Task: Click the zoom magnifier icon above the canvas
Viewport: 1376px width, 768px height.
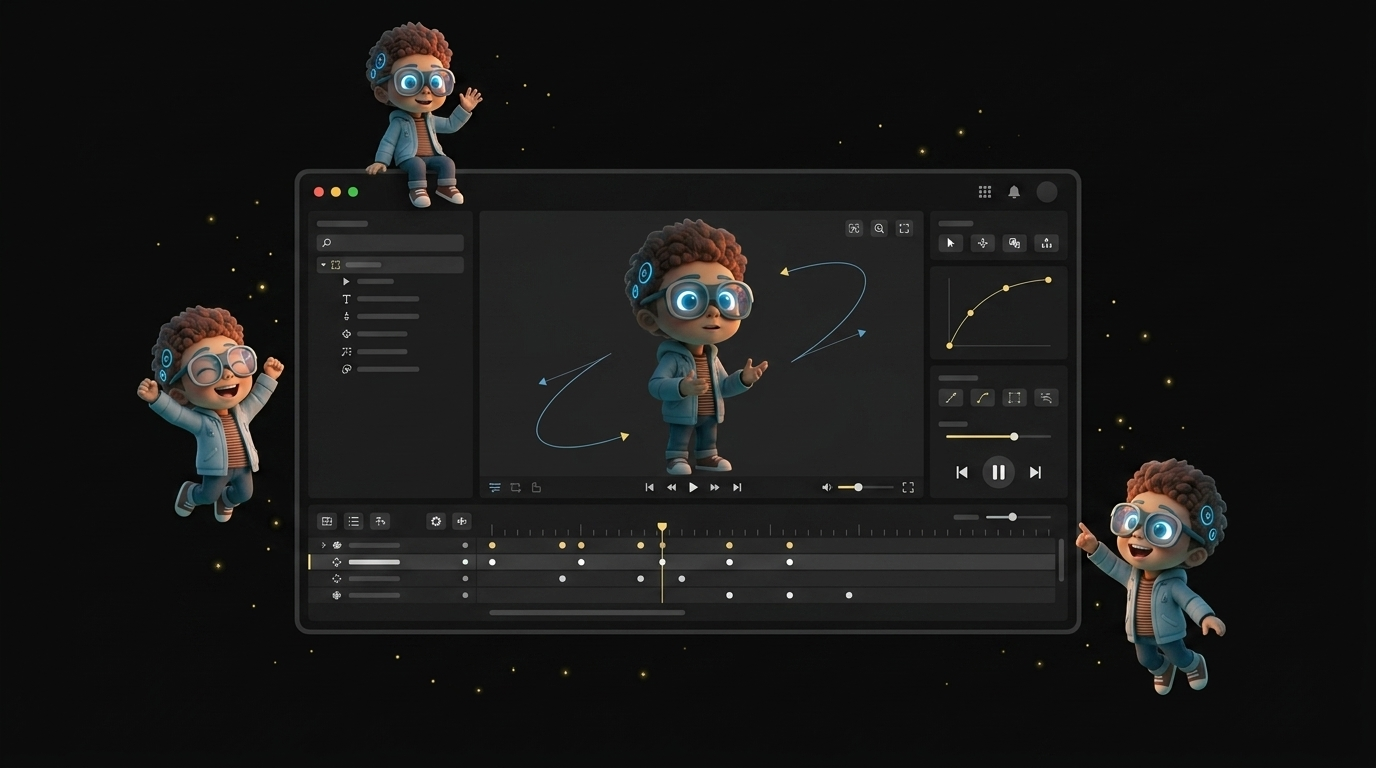Action: [879, 228]
